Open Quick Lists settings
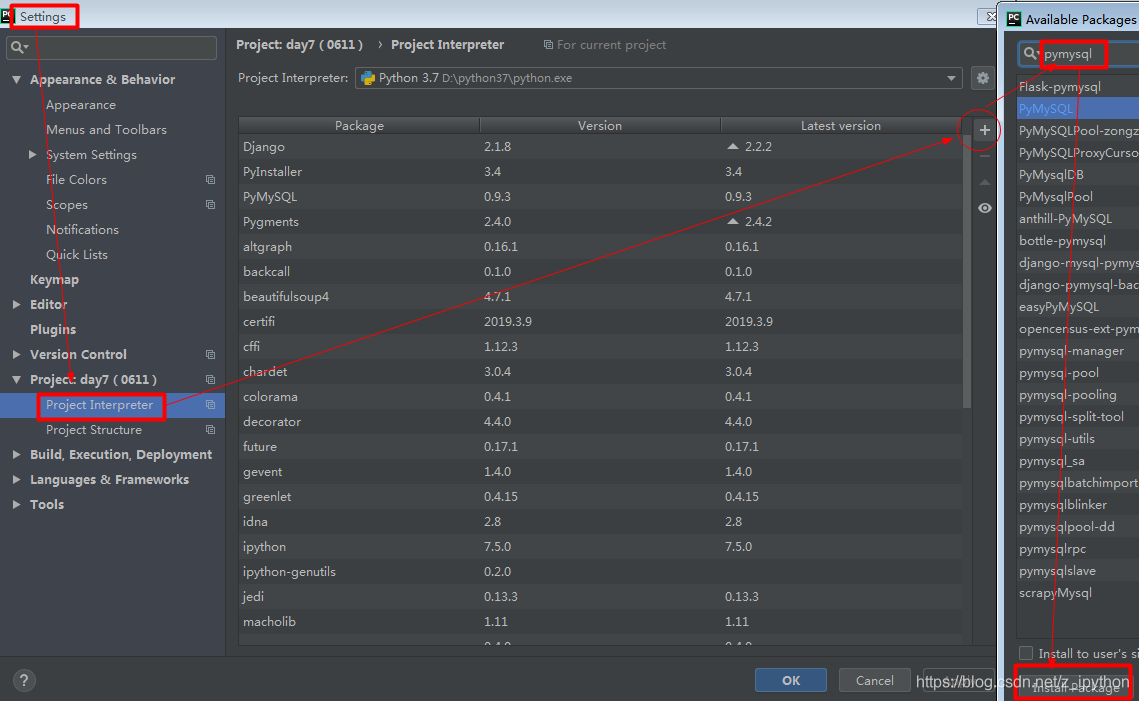Image resolution: width=1139 pixels, height=701 pixels. click(x=76, y=255)
